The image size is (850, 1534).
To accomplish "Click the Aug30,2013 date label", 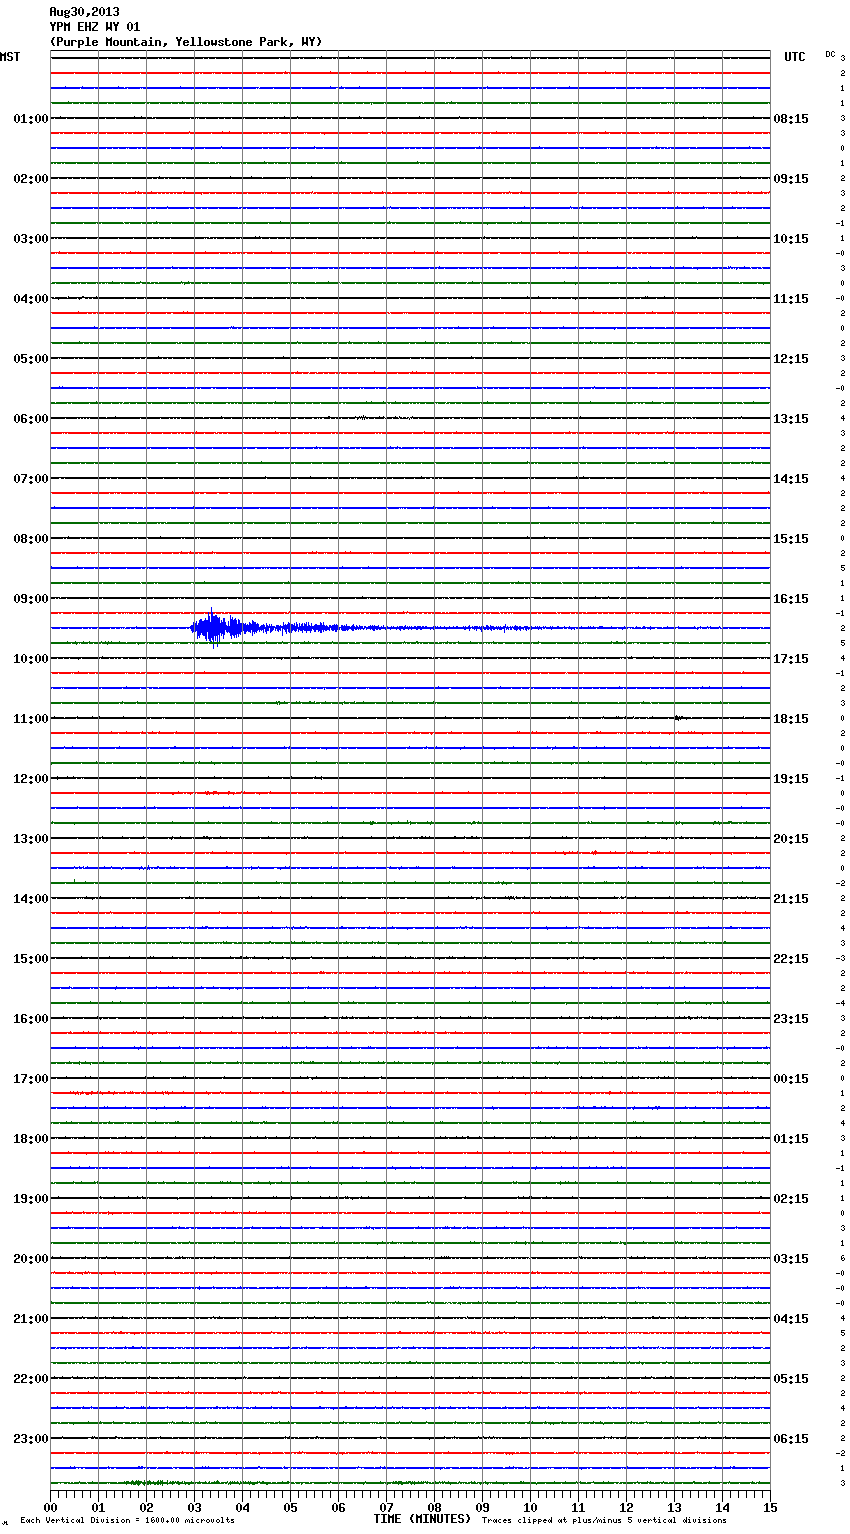I will (x=84, y=12).
